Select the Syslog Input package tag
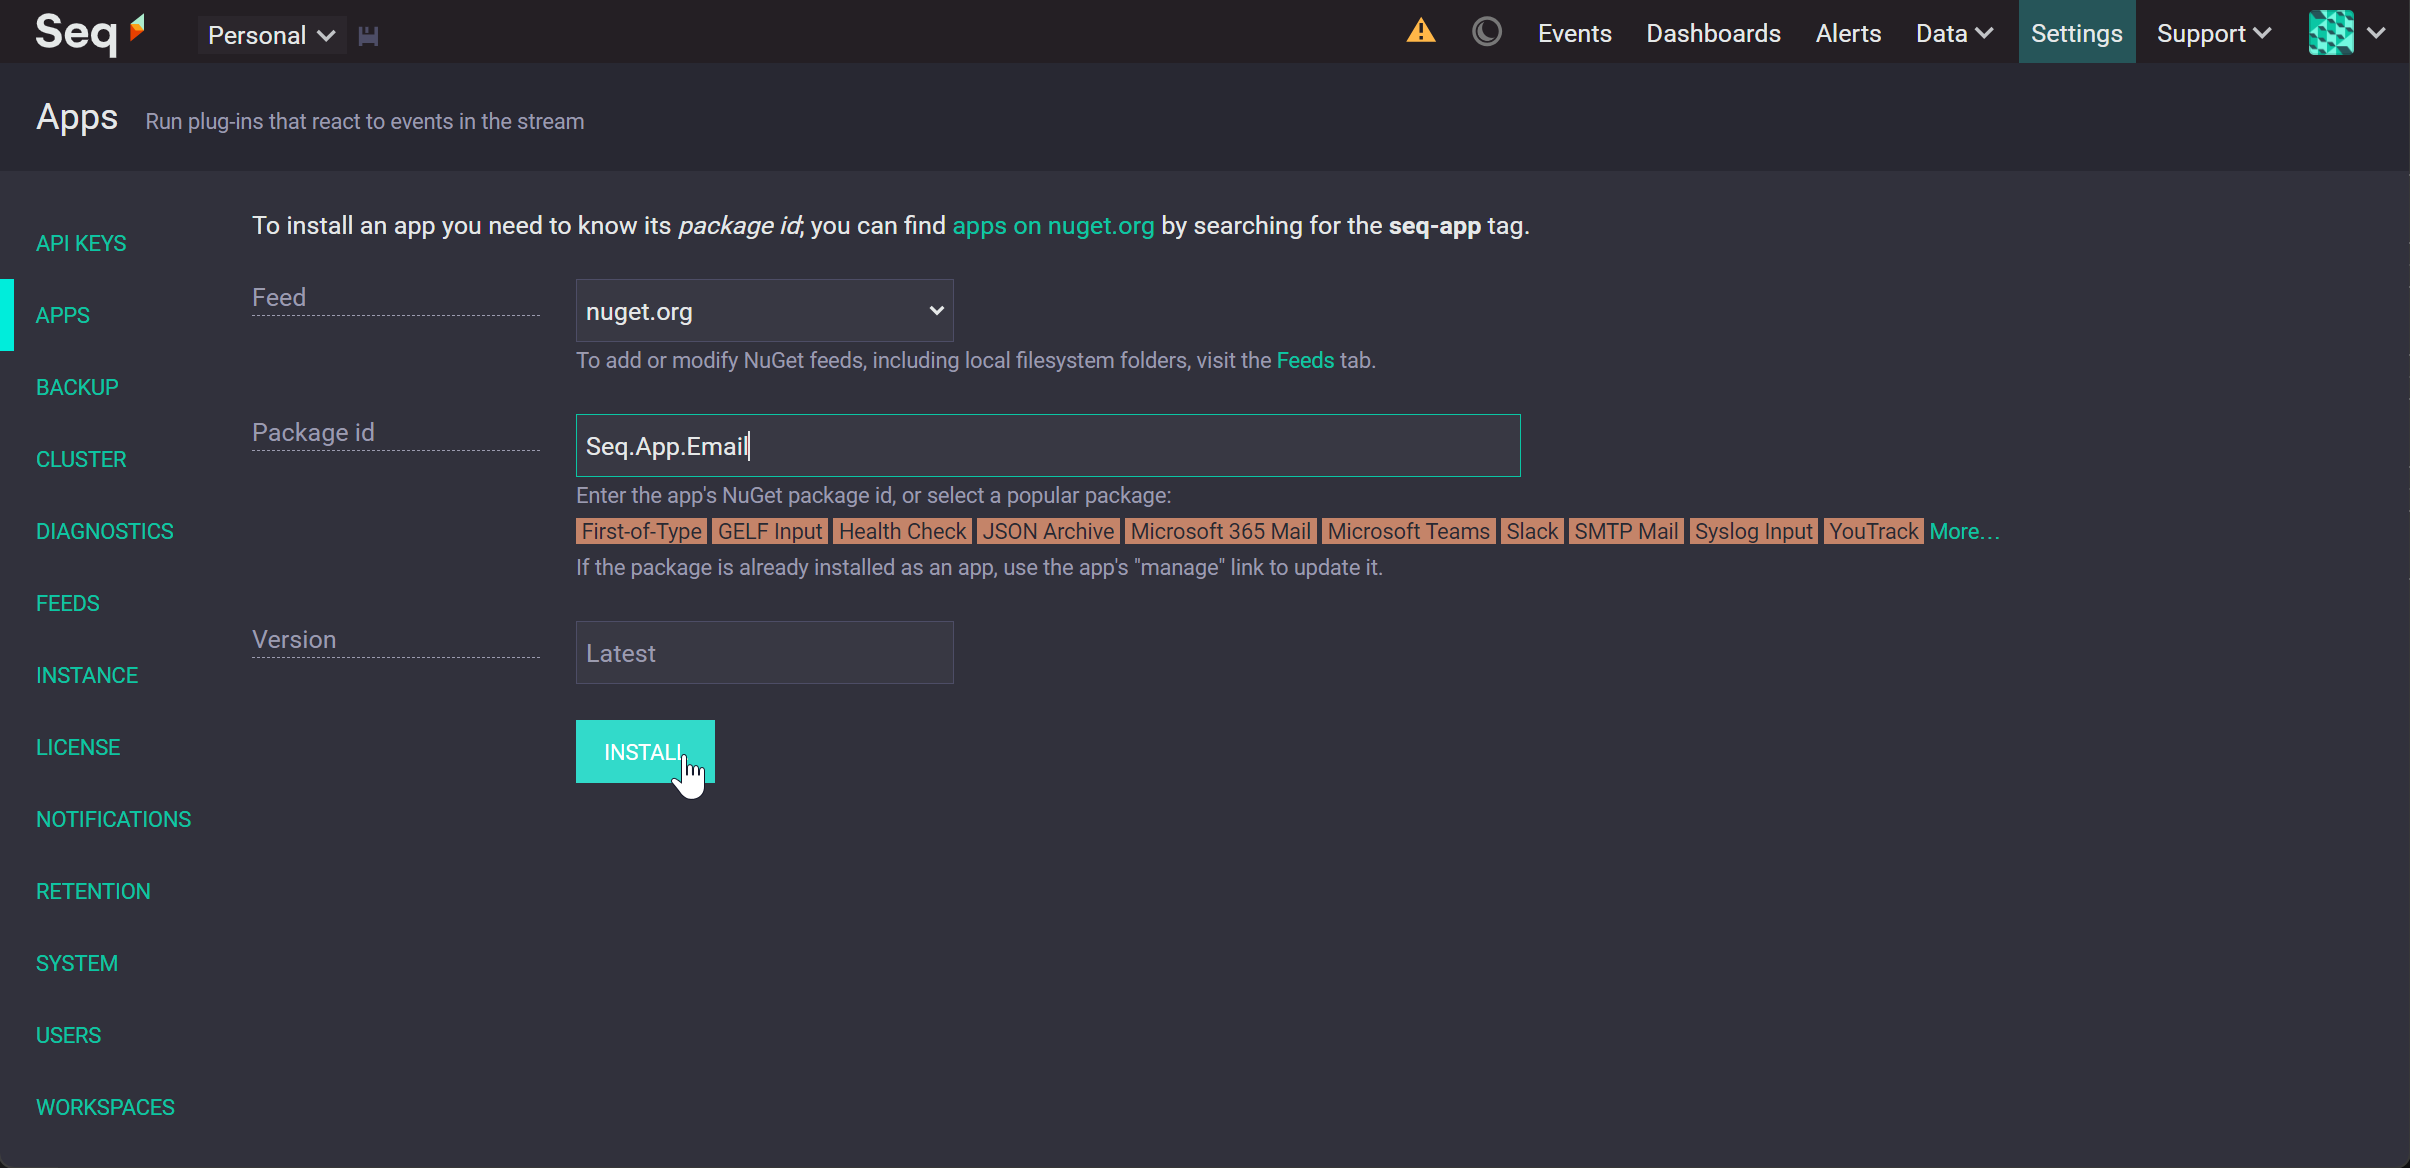Viewport: 2410px width, 1168px height. pyautogui.click(x=1753, y=531)
